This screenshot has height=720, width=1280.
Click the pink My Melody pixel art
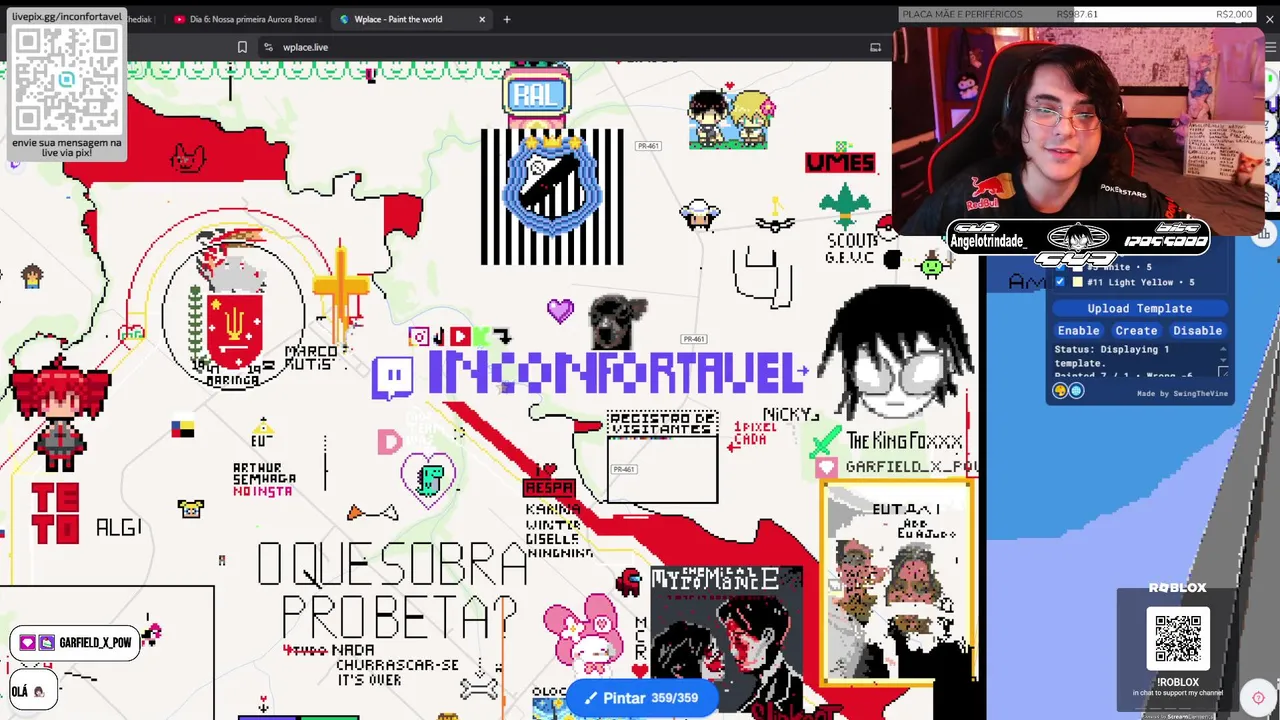coord(584,632)
